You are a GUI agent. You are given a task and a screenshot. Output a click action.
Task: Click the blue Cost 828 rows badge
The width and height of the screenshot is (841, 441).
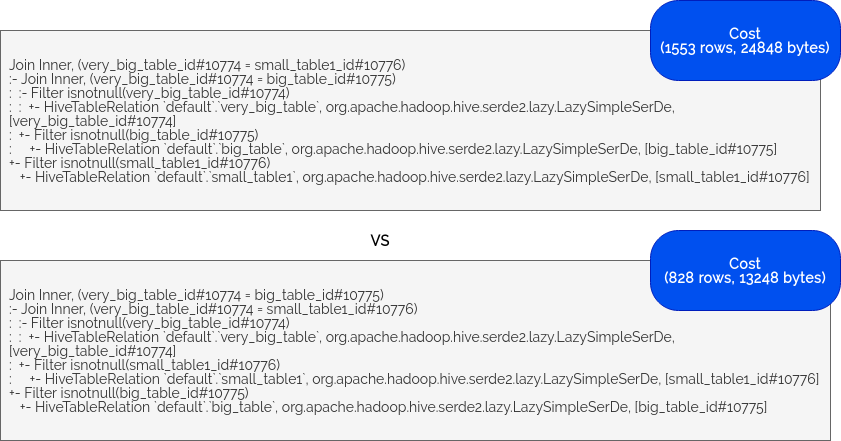745,270
